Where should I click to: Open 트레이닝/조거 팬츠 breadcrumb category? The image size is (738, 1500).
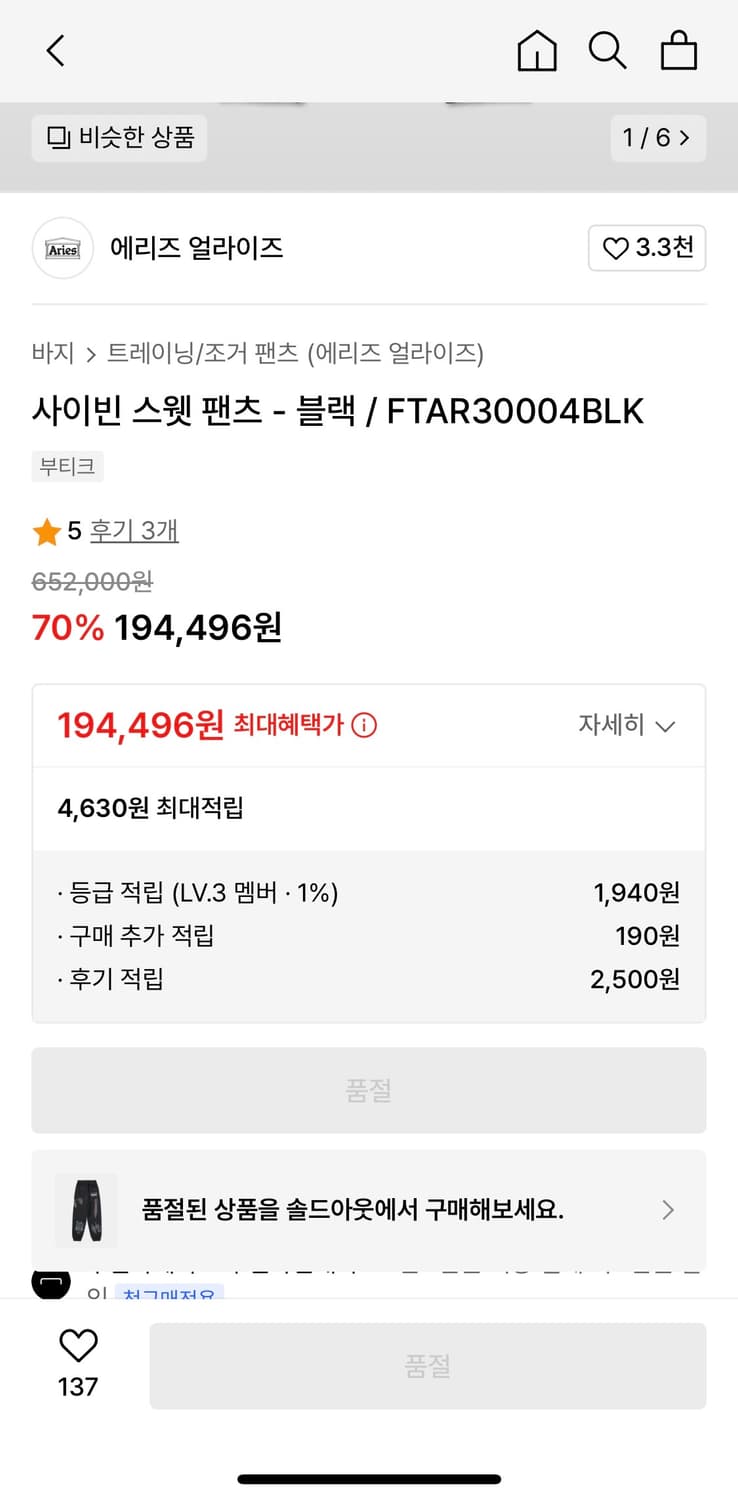tap(203, 353)
